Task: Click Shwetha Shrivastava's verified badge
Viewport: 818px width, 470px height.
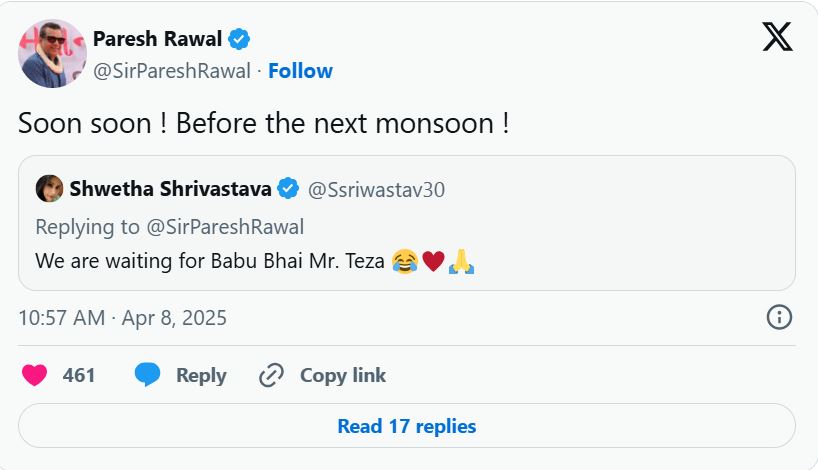Action: click(288, 188)
